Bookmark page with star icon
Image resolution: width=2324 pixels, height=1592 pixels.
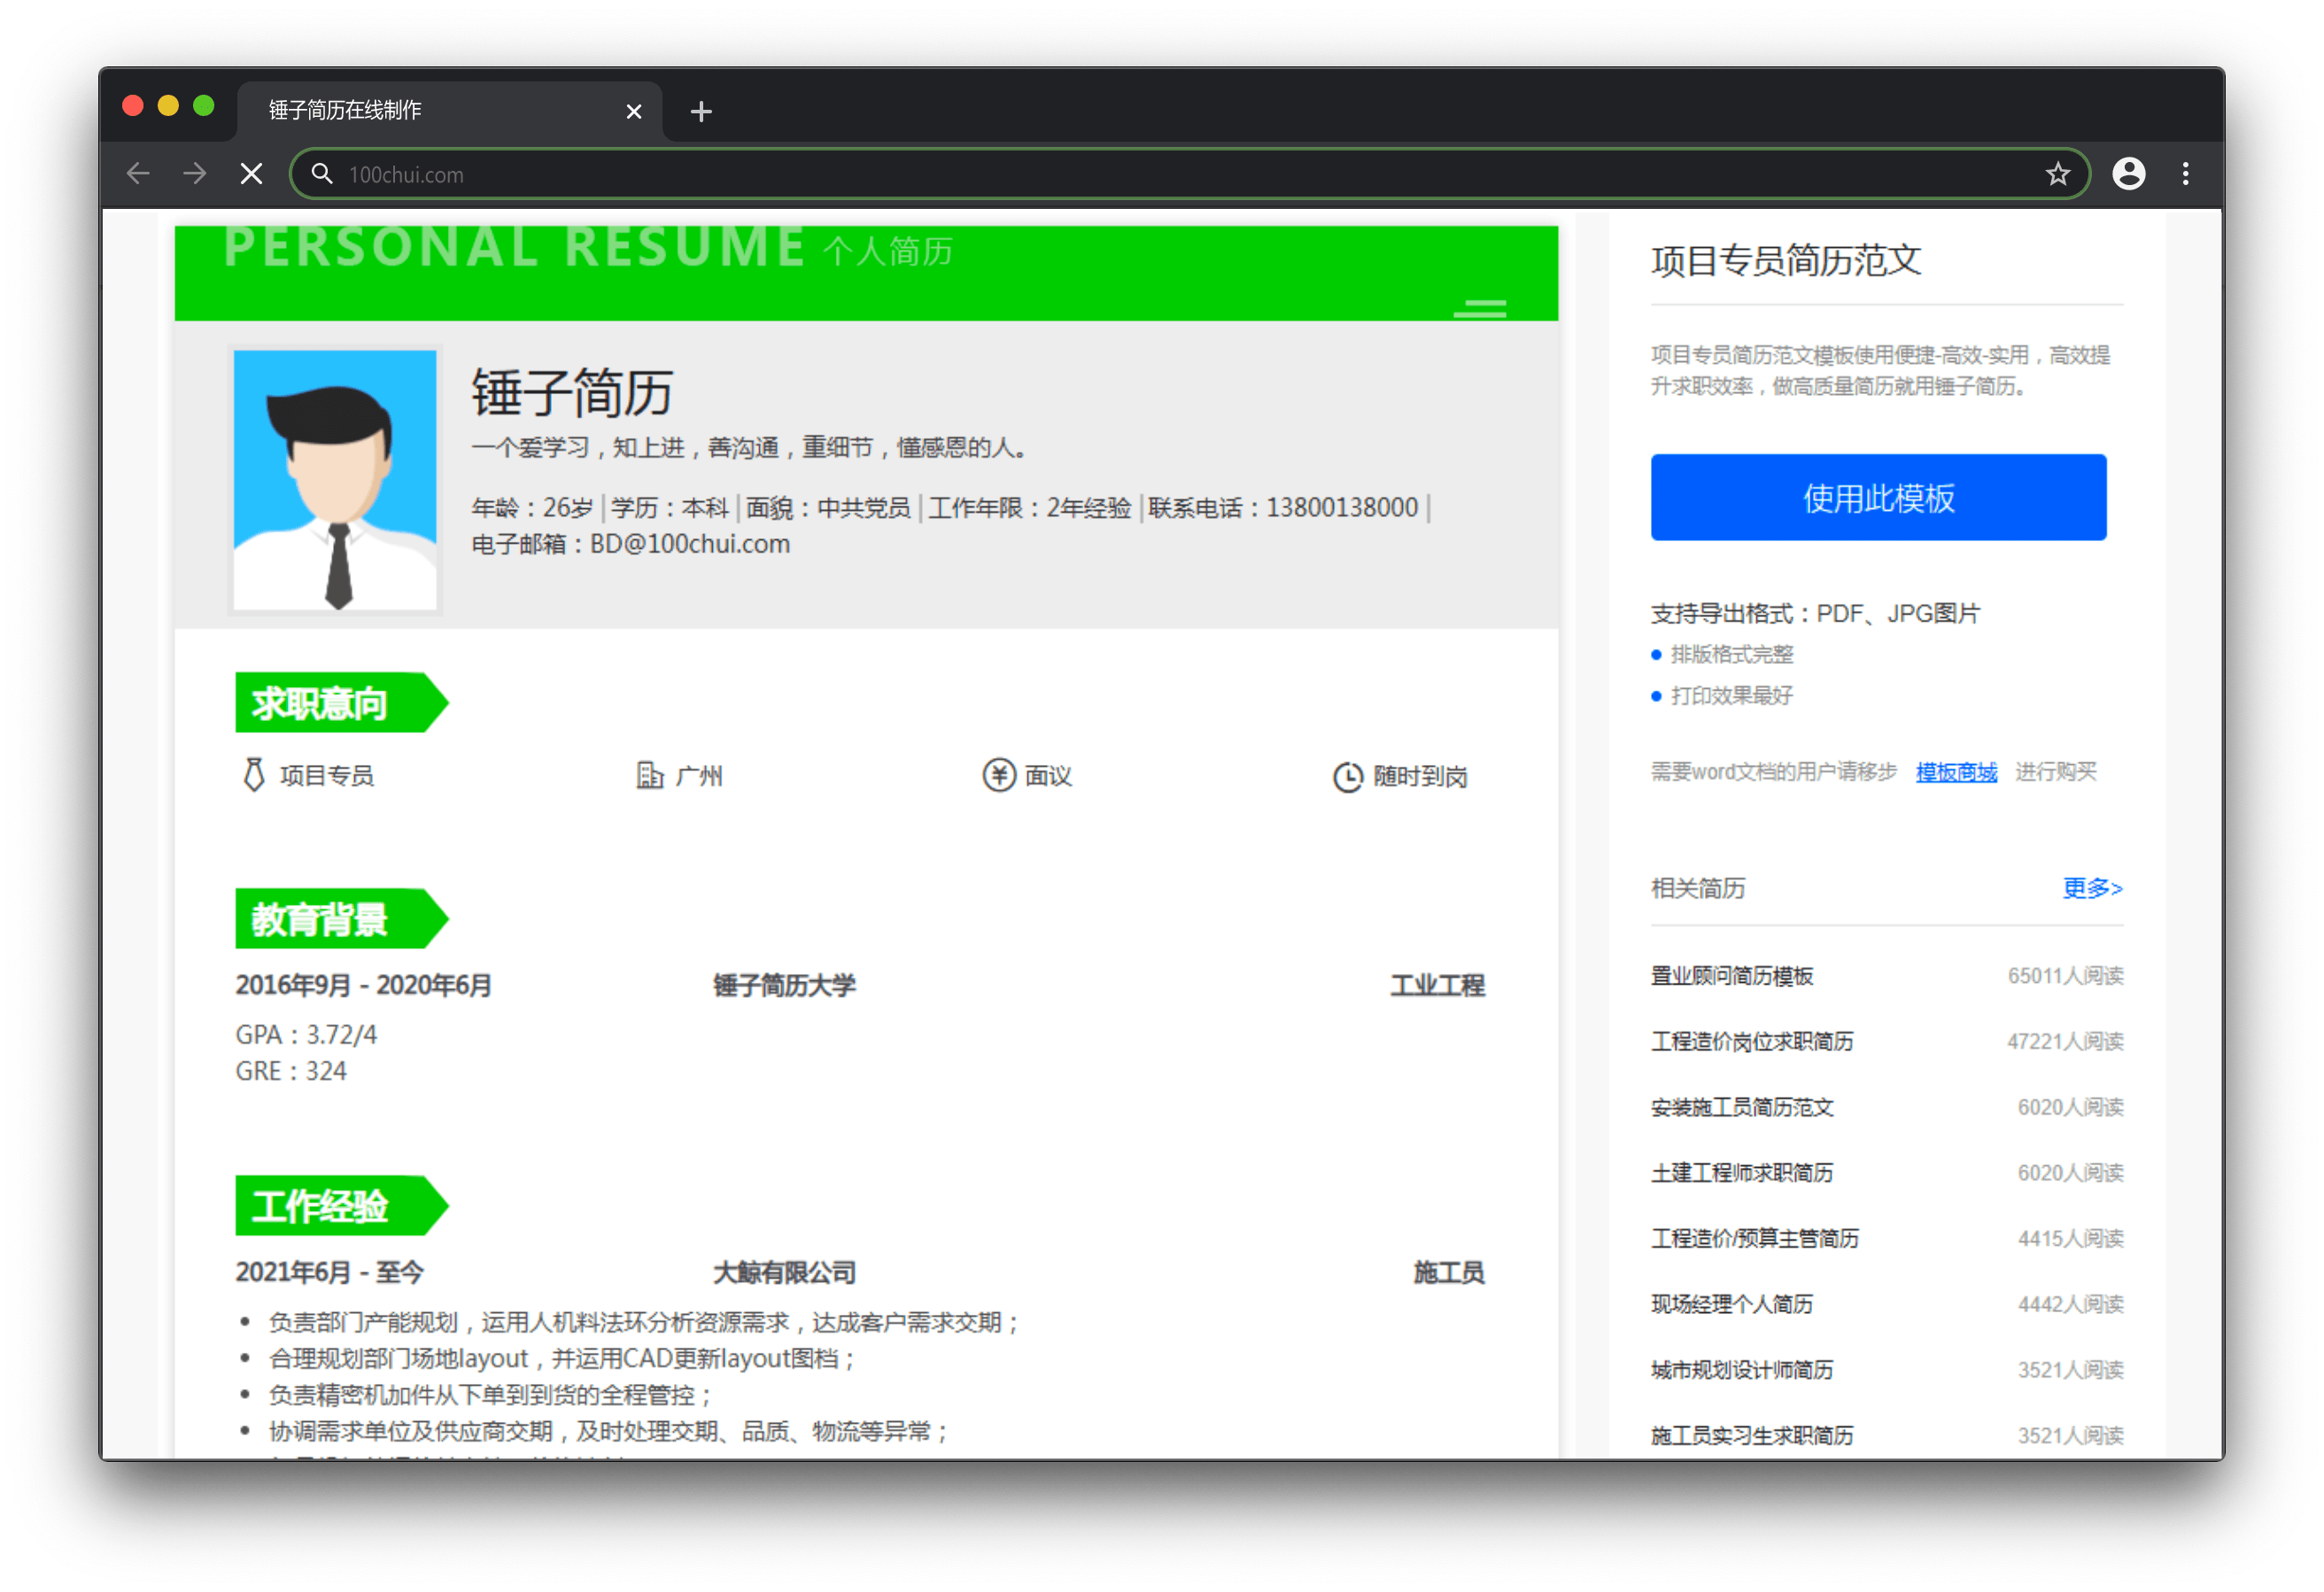tap(2057, 174)
